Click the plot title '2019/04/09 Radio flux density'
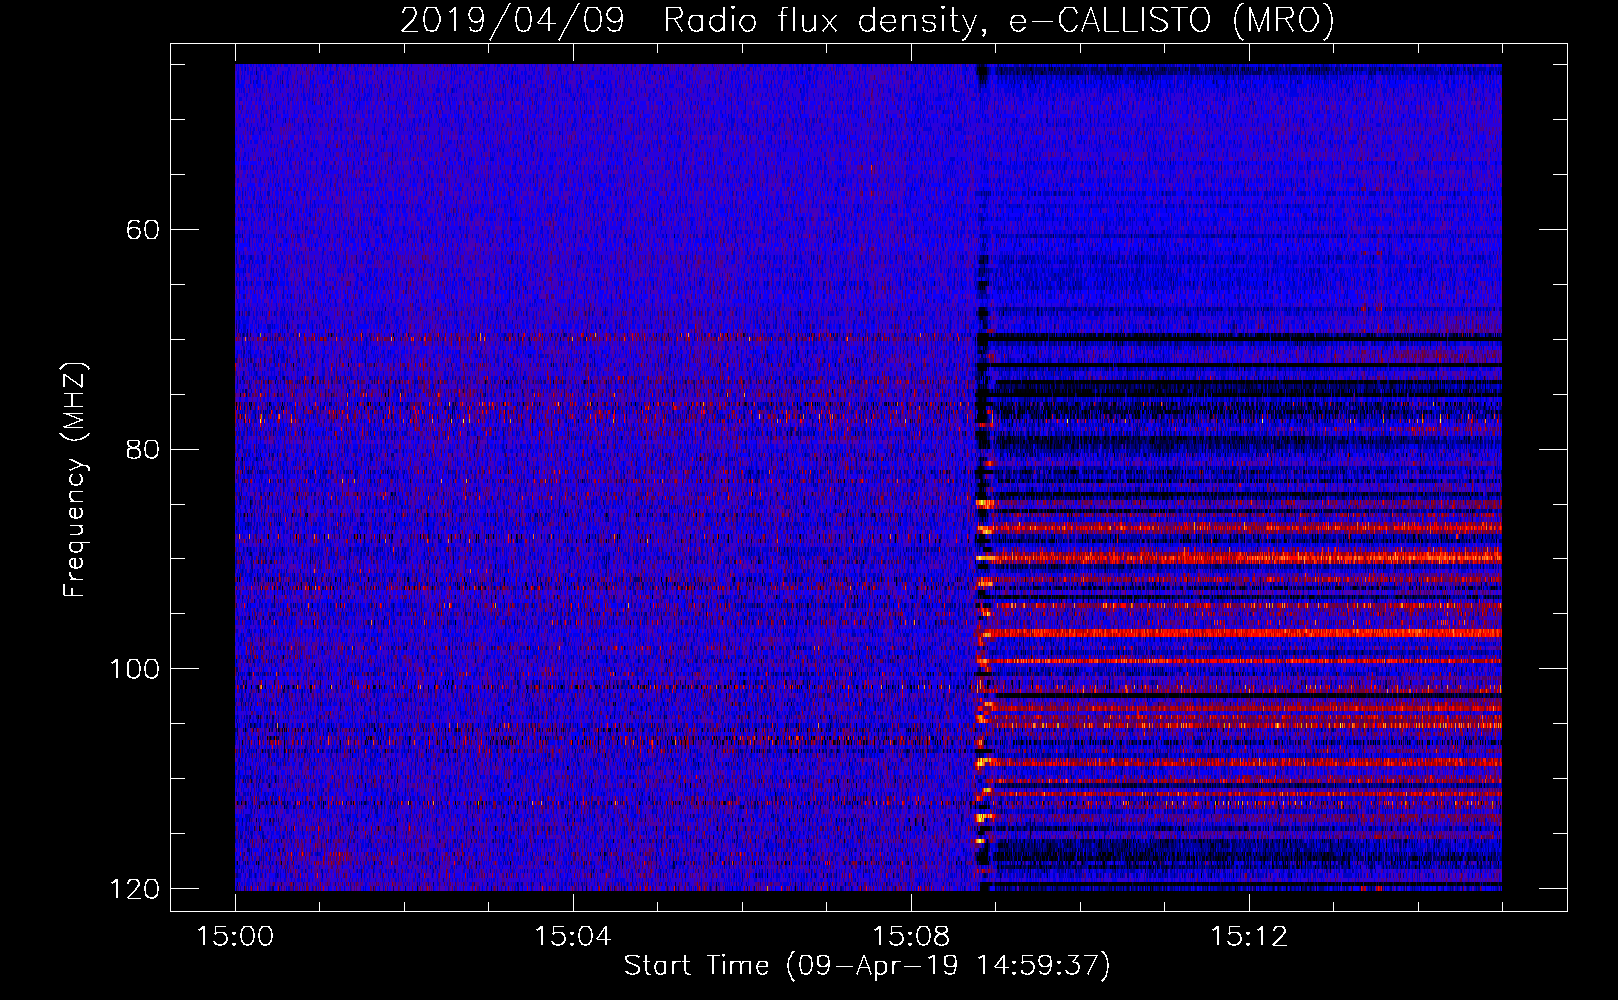This screenshot has width=1618, height=1000. [x=867, y=20]
